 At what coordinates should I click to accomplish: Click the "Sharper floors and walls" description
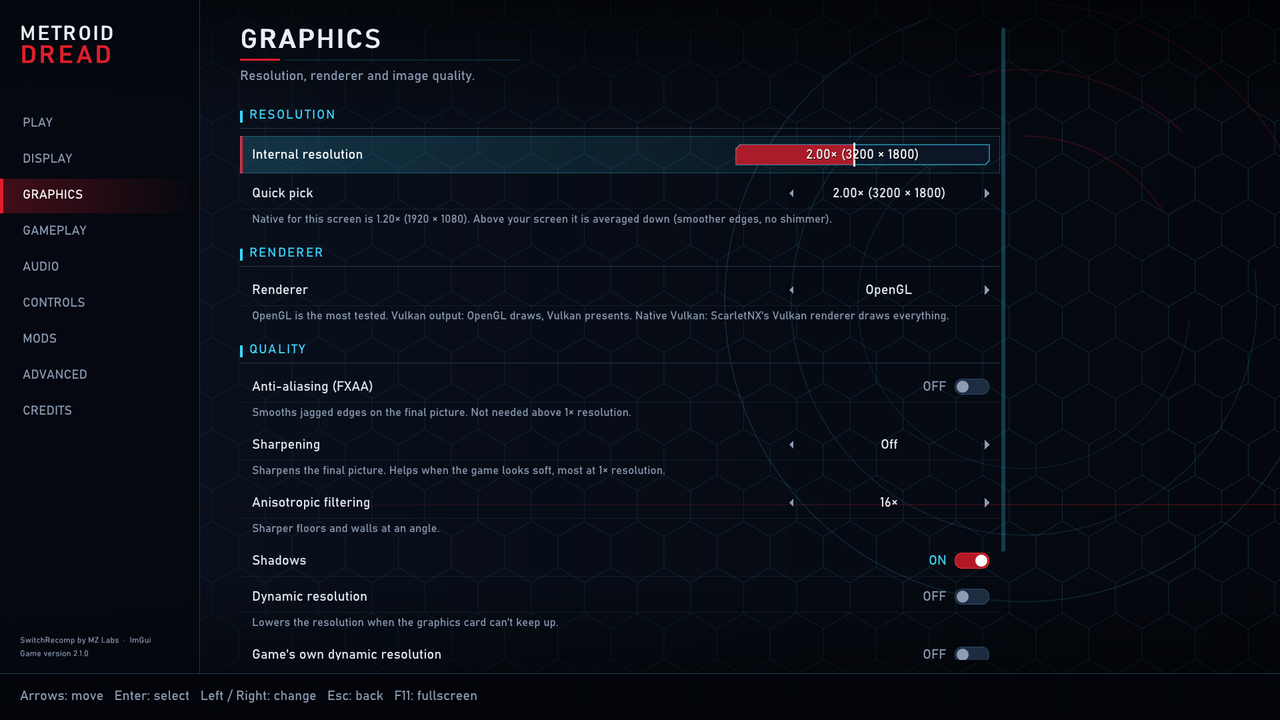(x=346, y=529)
